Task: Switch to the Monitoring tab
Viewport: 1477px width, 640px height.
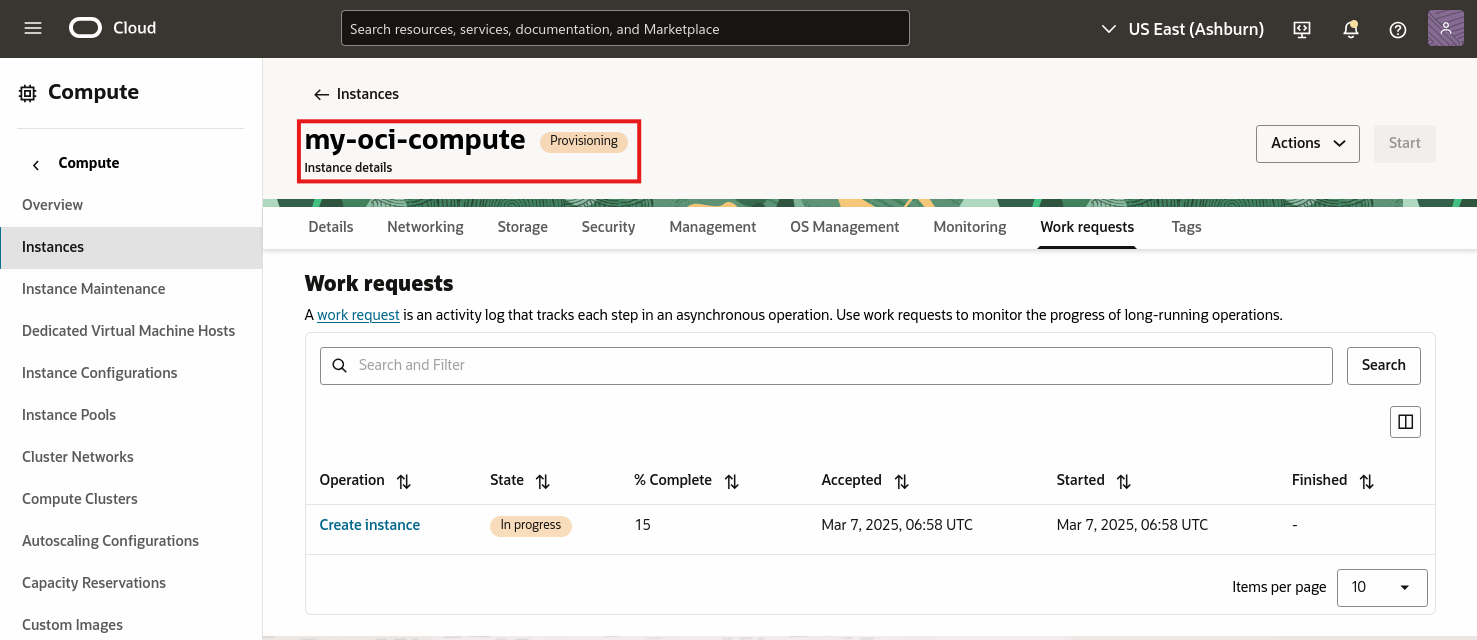Action: pyautogui.click(x=969, y=227)
